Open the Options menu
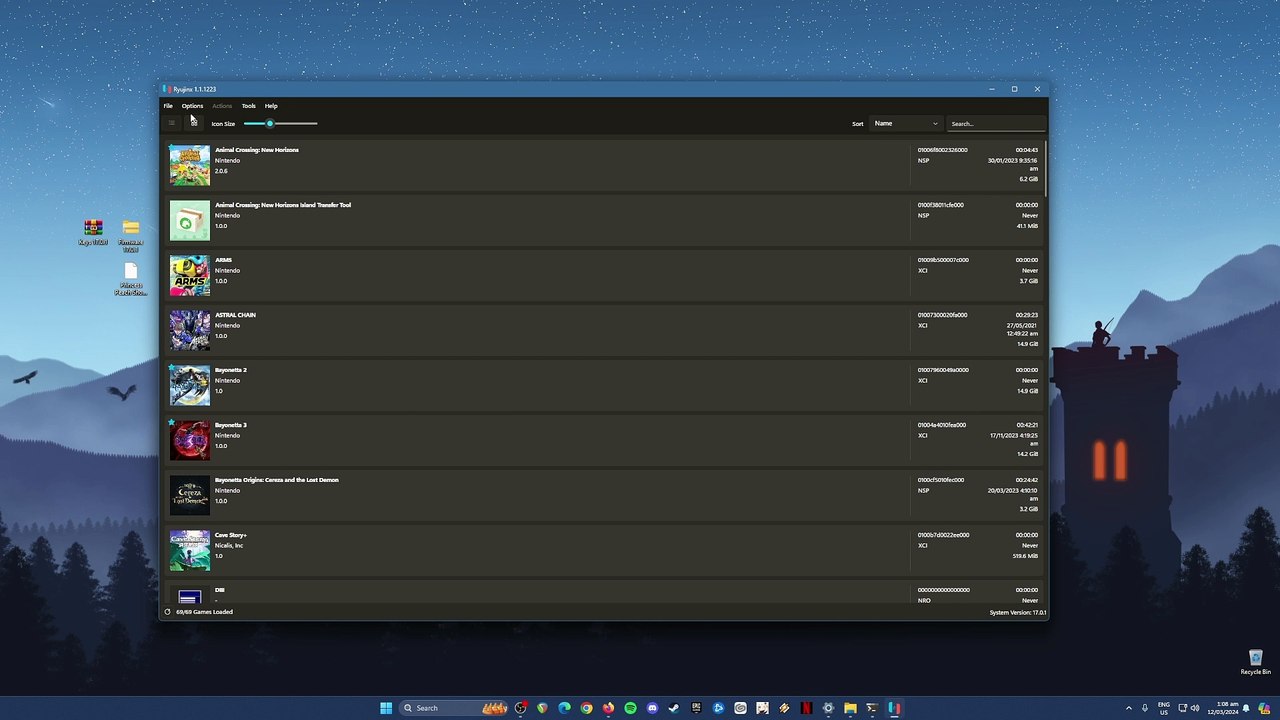The width and height of the screenshot is (1280, 720). coord(192,106)
